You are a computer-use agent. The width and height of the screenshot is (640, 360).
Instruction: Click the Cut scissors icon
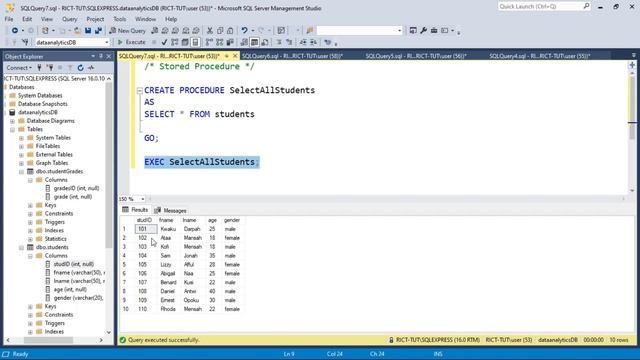pos(210,31)
